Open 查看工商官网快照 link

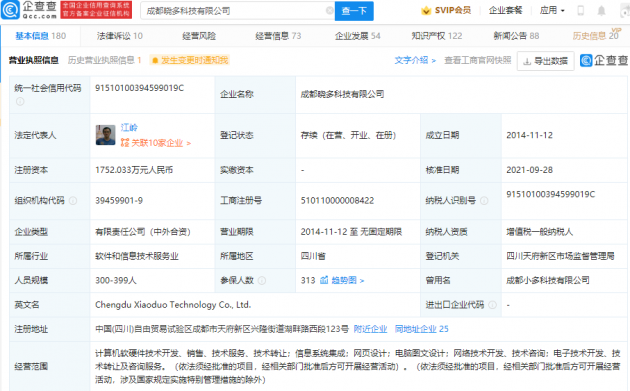478,60
